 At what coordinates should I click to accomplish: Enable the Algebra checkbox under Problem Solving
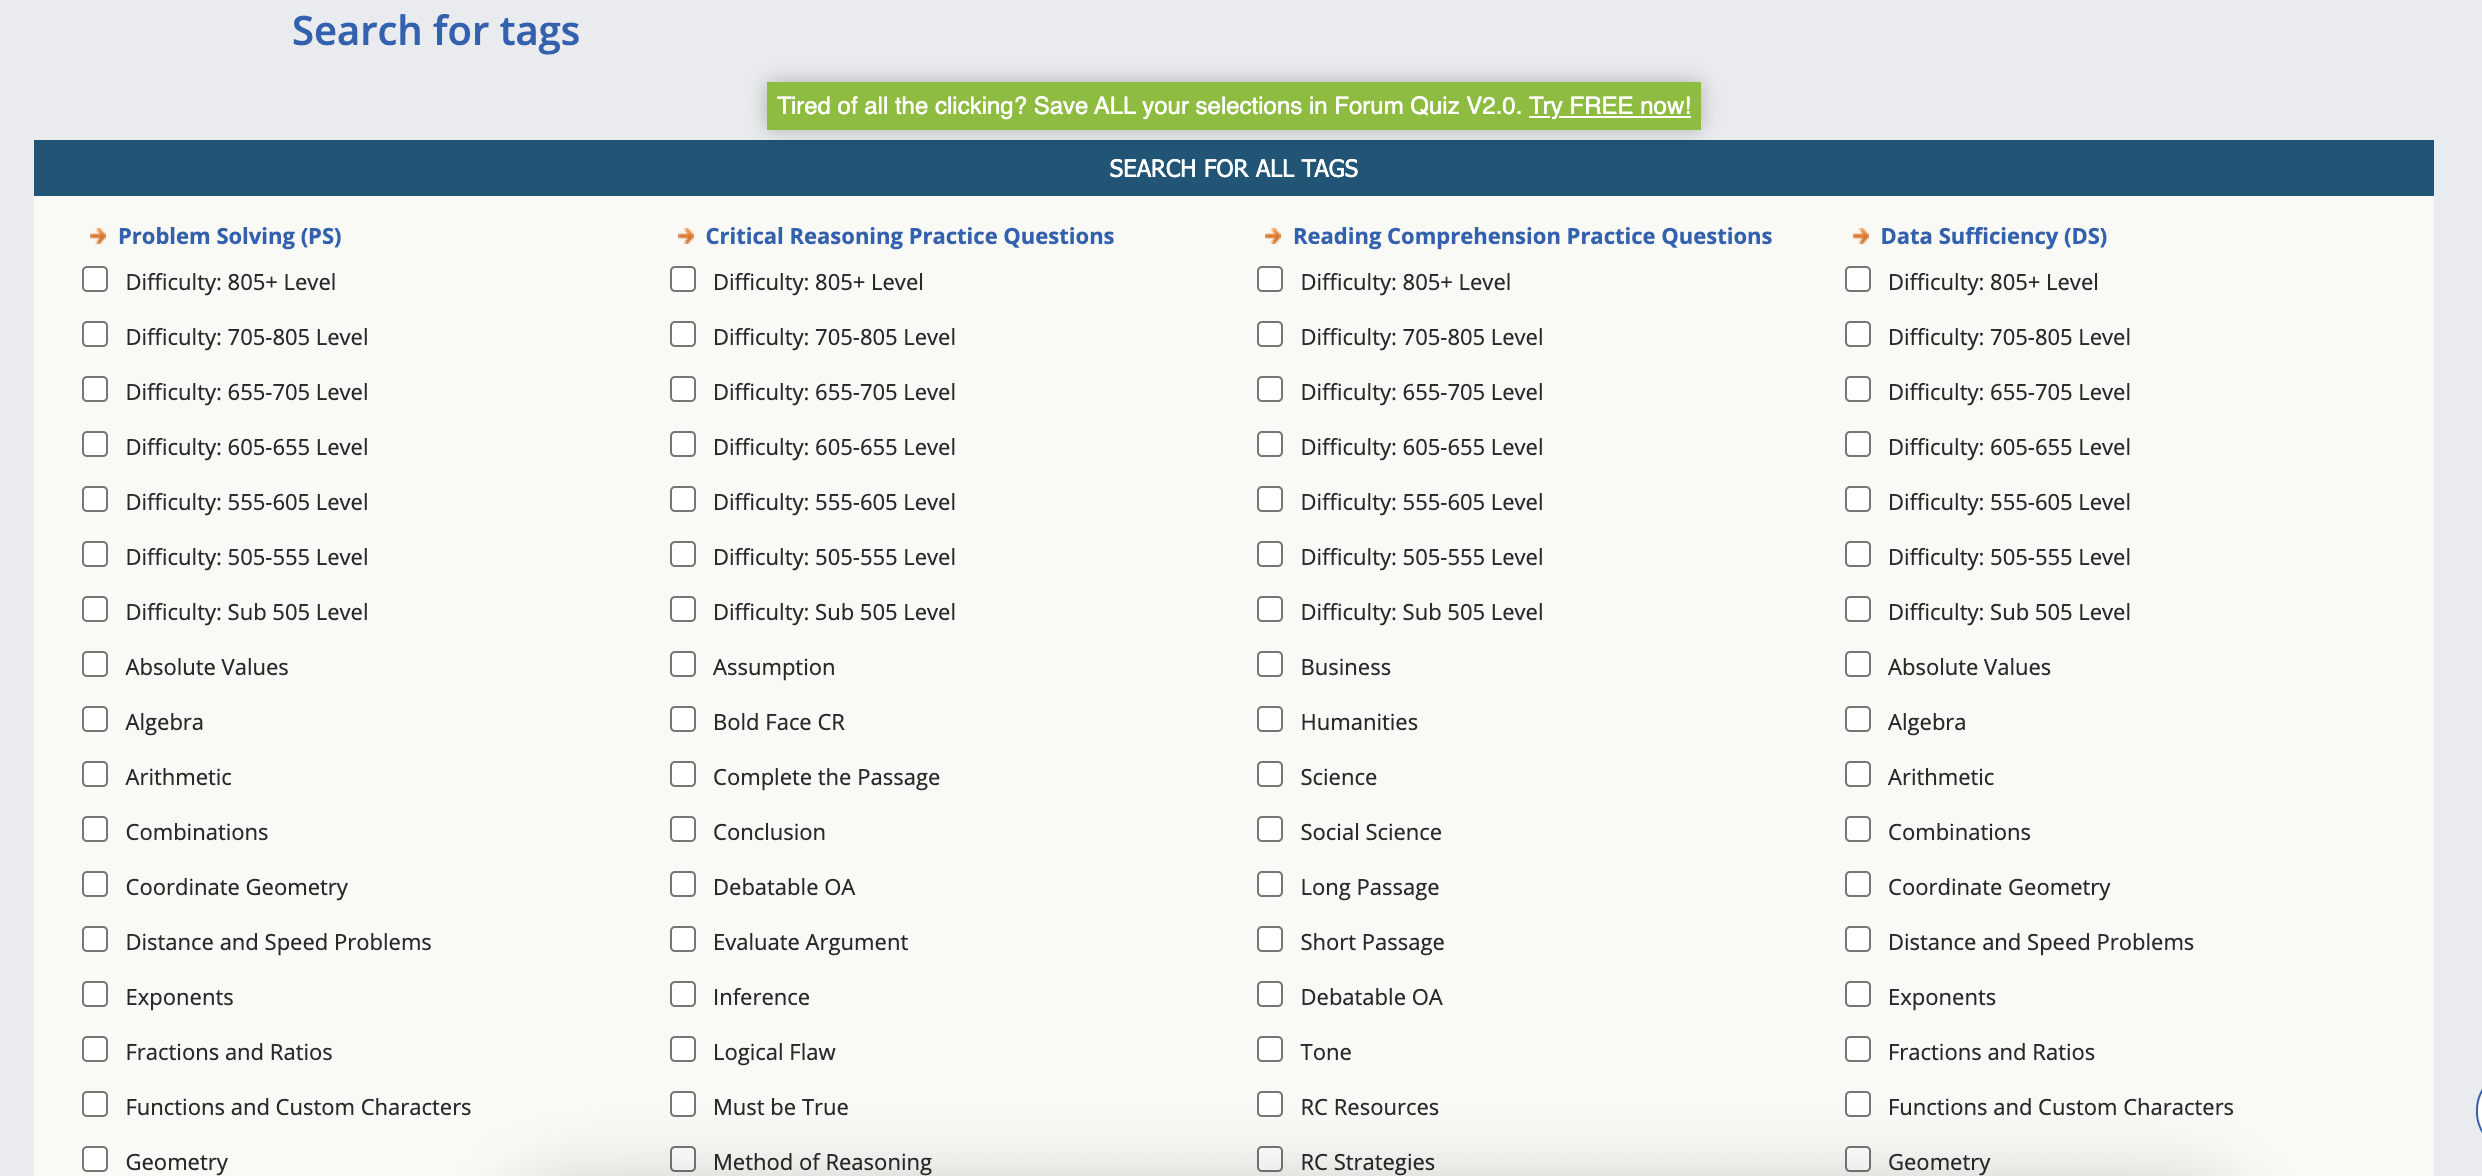(x=95, y=720)
